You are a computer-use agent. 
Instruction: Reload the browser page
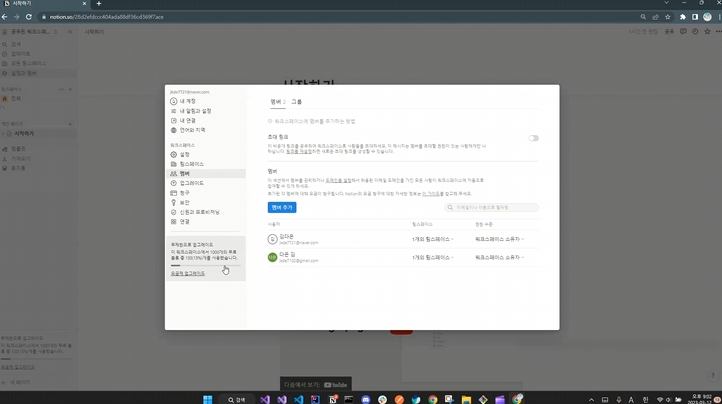[x=29, y=17]
